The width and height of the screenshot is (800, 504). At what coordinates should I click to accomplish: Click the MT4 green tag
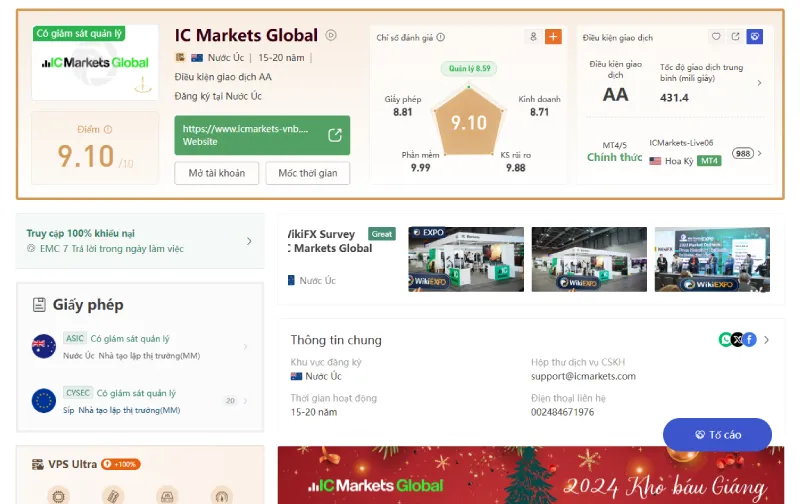(x=709, y=161)
